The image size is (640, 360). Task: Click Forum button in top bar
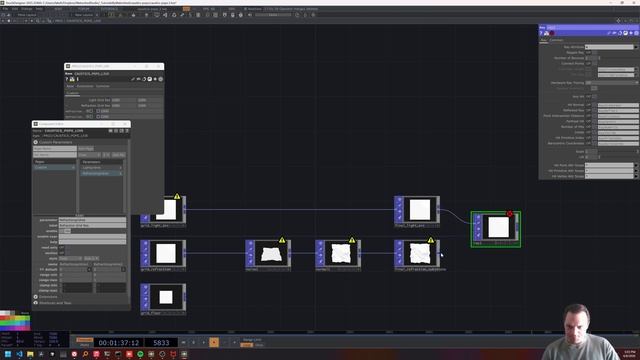pos(84,9)
